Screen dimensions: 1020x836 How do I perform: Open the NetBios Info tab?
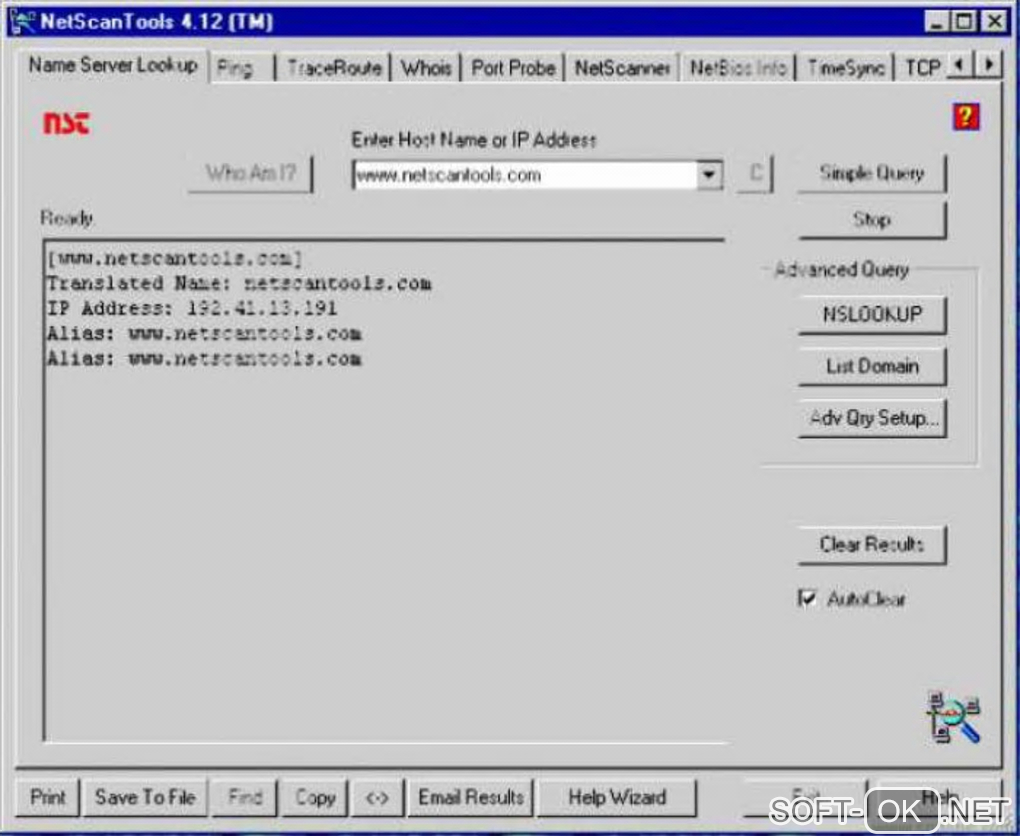pyautogui.click(x=738, y=68)
